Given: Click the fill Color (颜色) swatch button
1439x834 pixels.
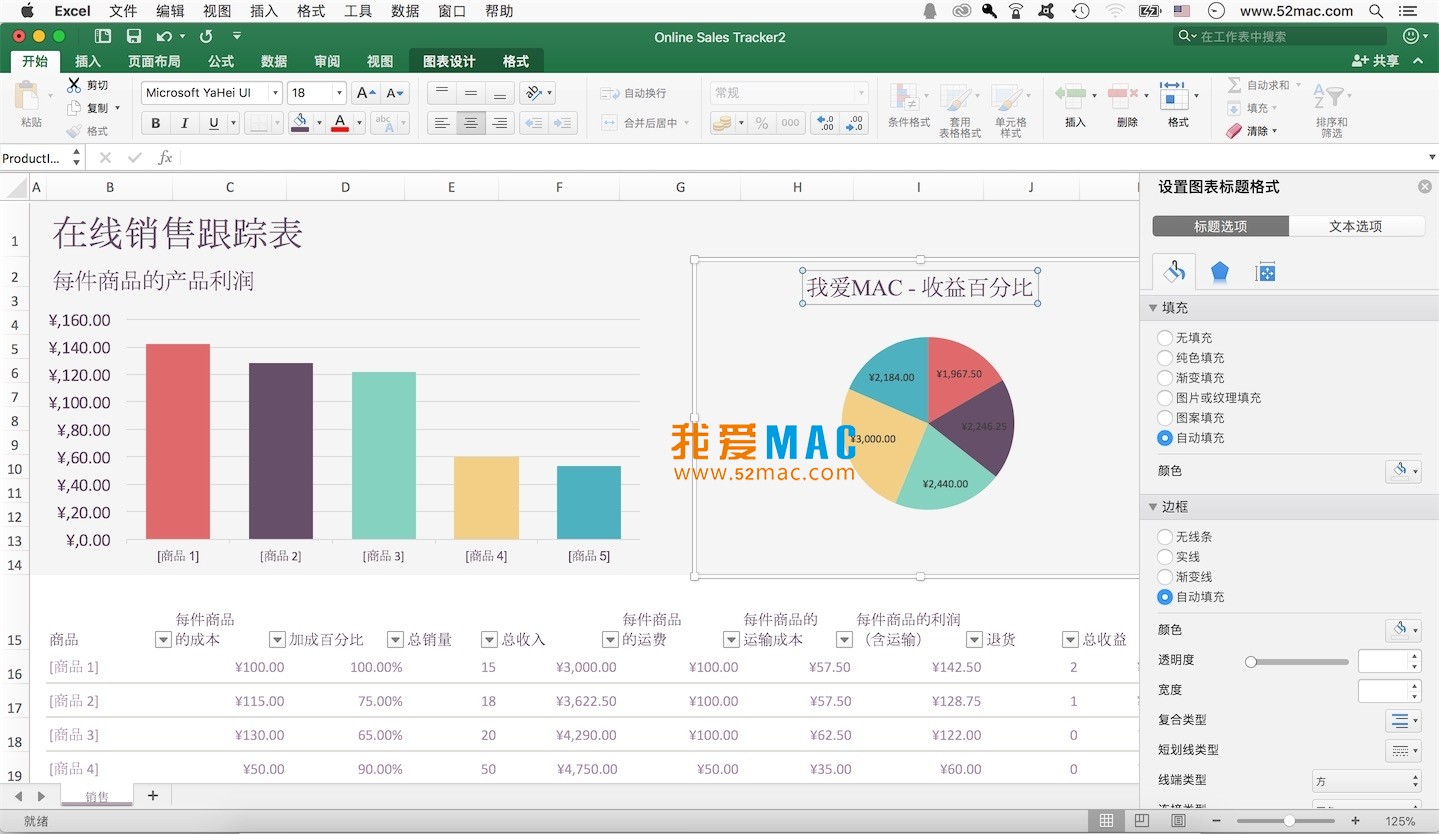Looking at the screenshot, I should click(x=1403, y=471).
